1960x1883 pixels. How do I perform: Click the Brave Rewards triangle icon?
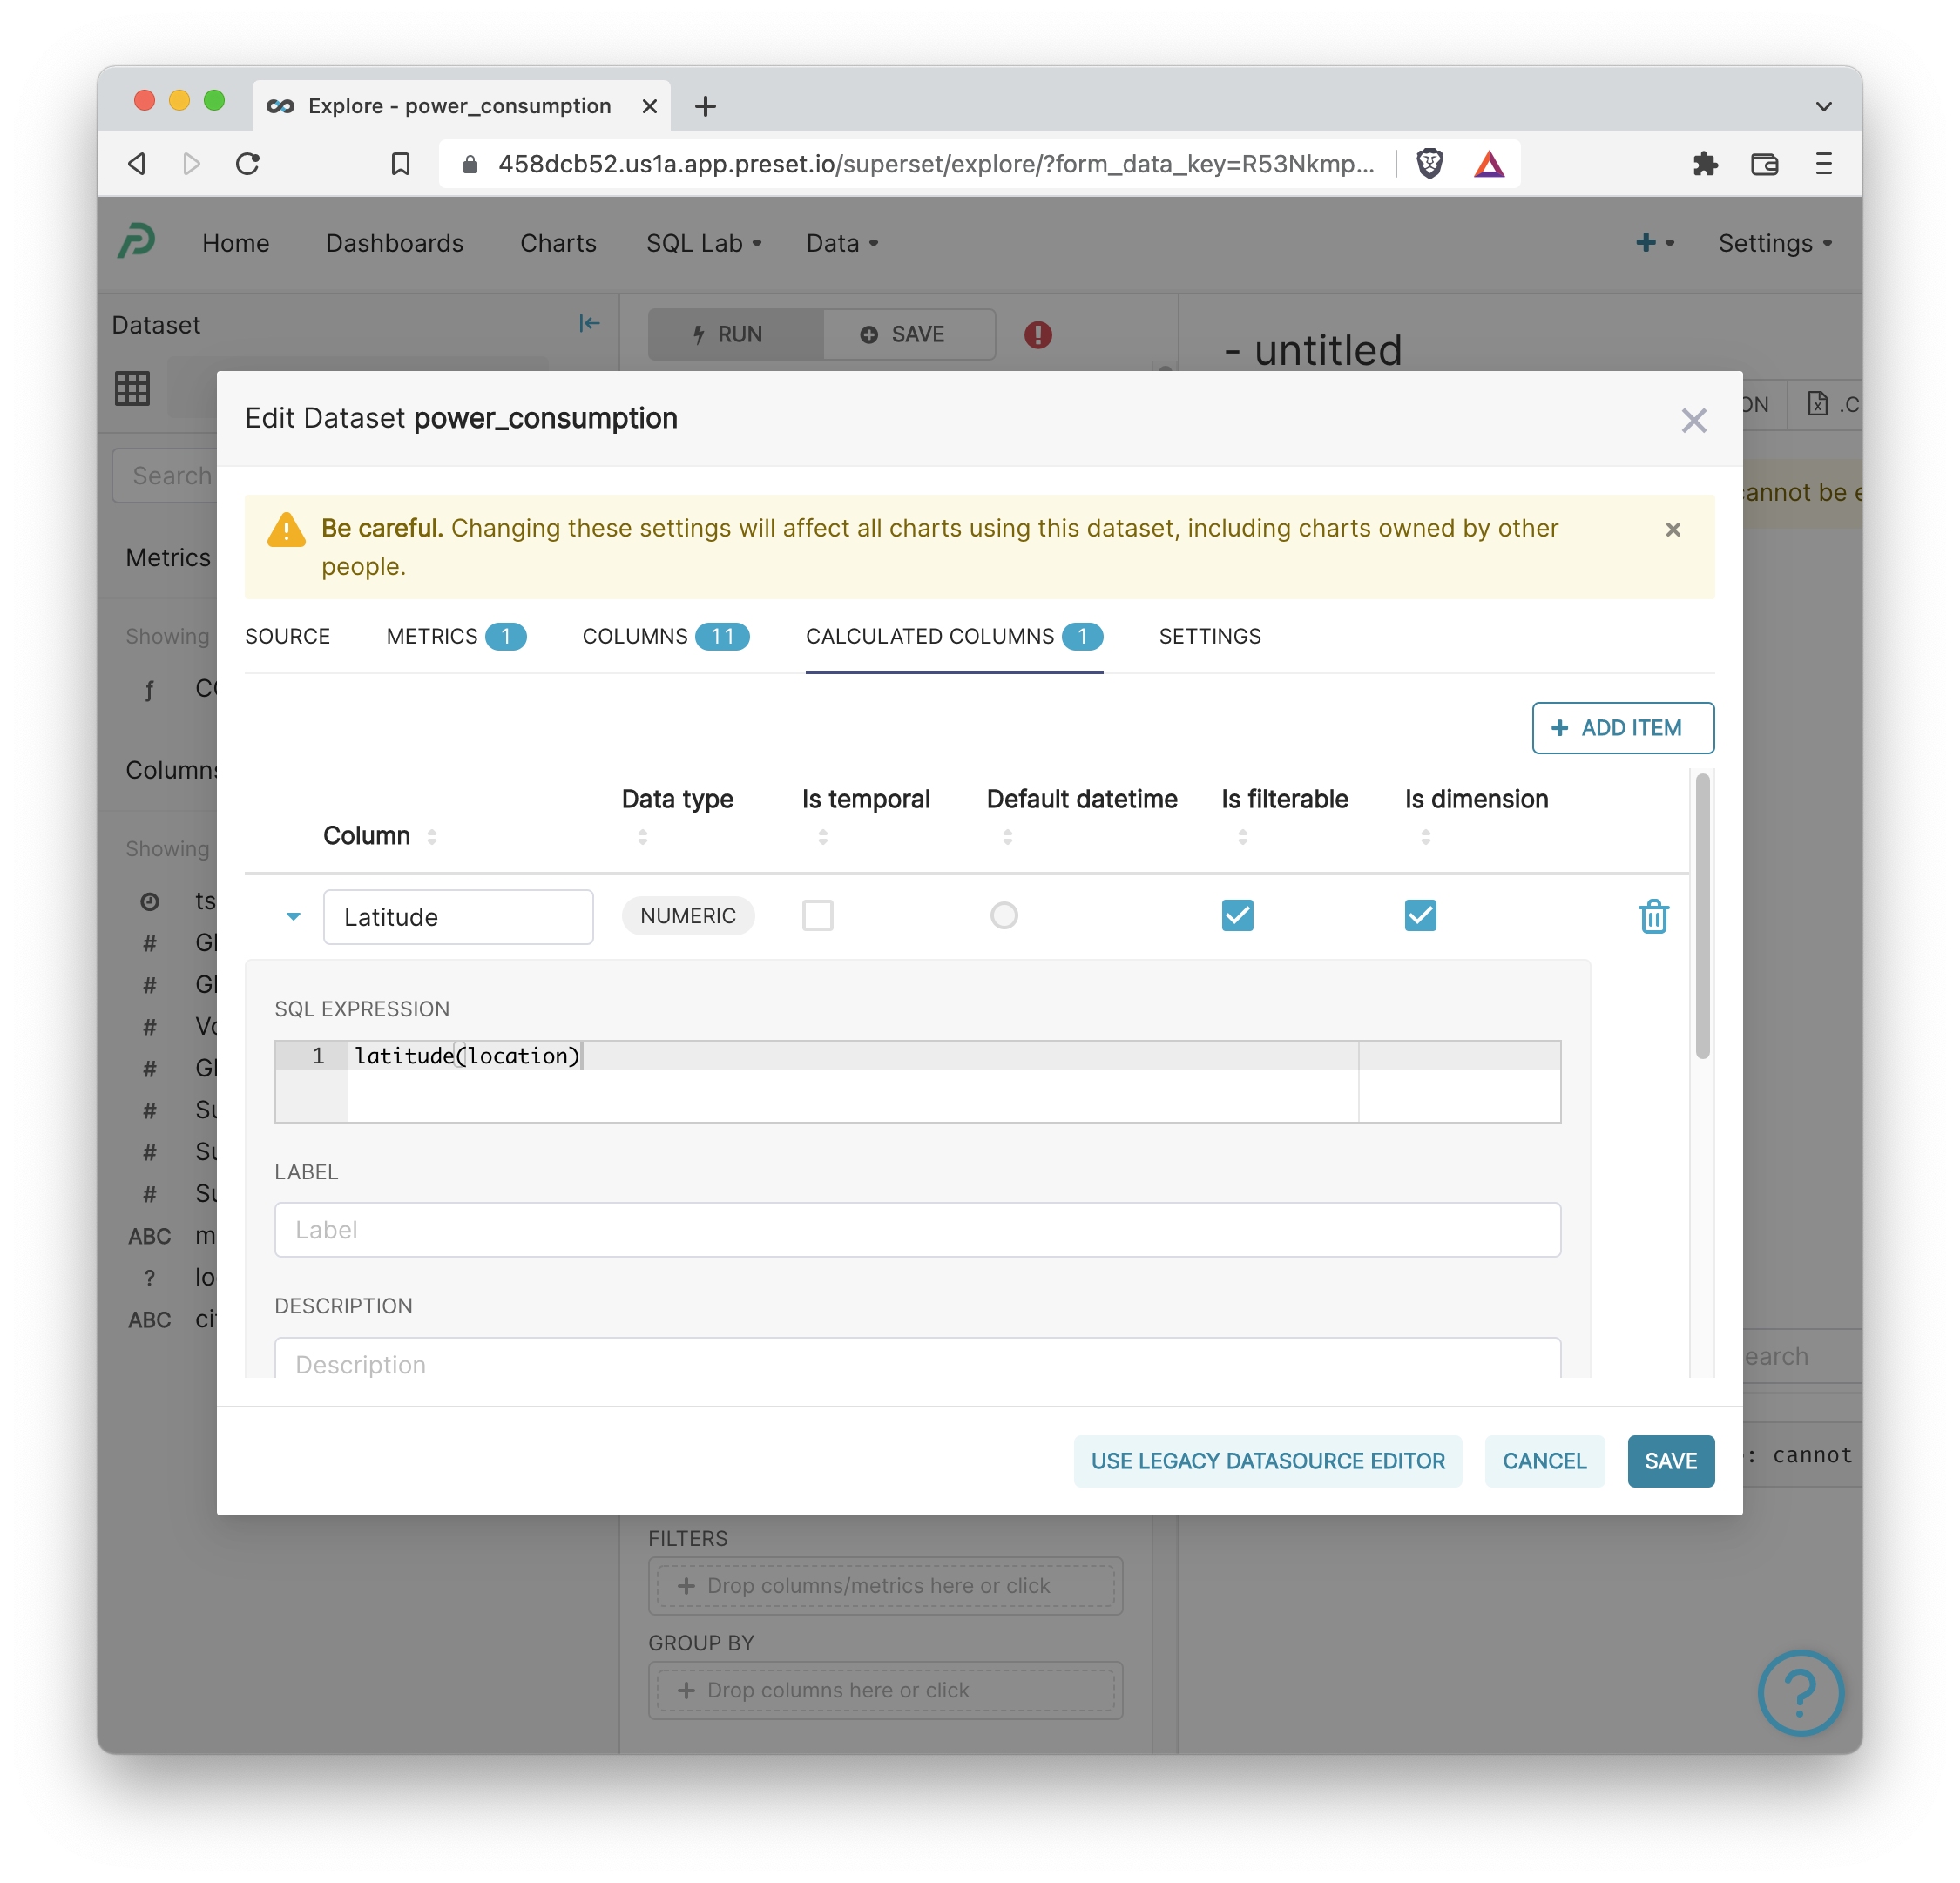[x=1488, y=164]
